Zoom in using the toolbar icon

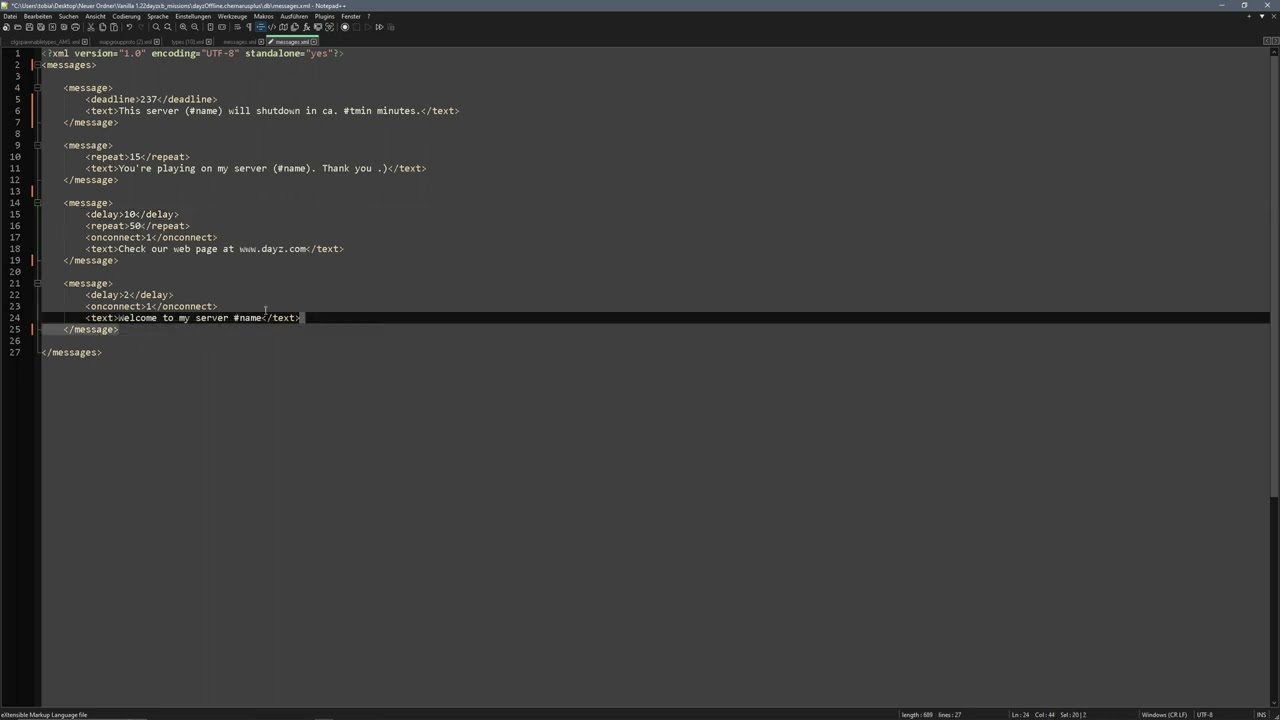183,27
